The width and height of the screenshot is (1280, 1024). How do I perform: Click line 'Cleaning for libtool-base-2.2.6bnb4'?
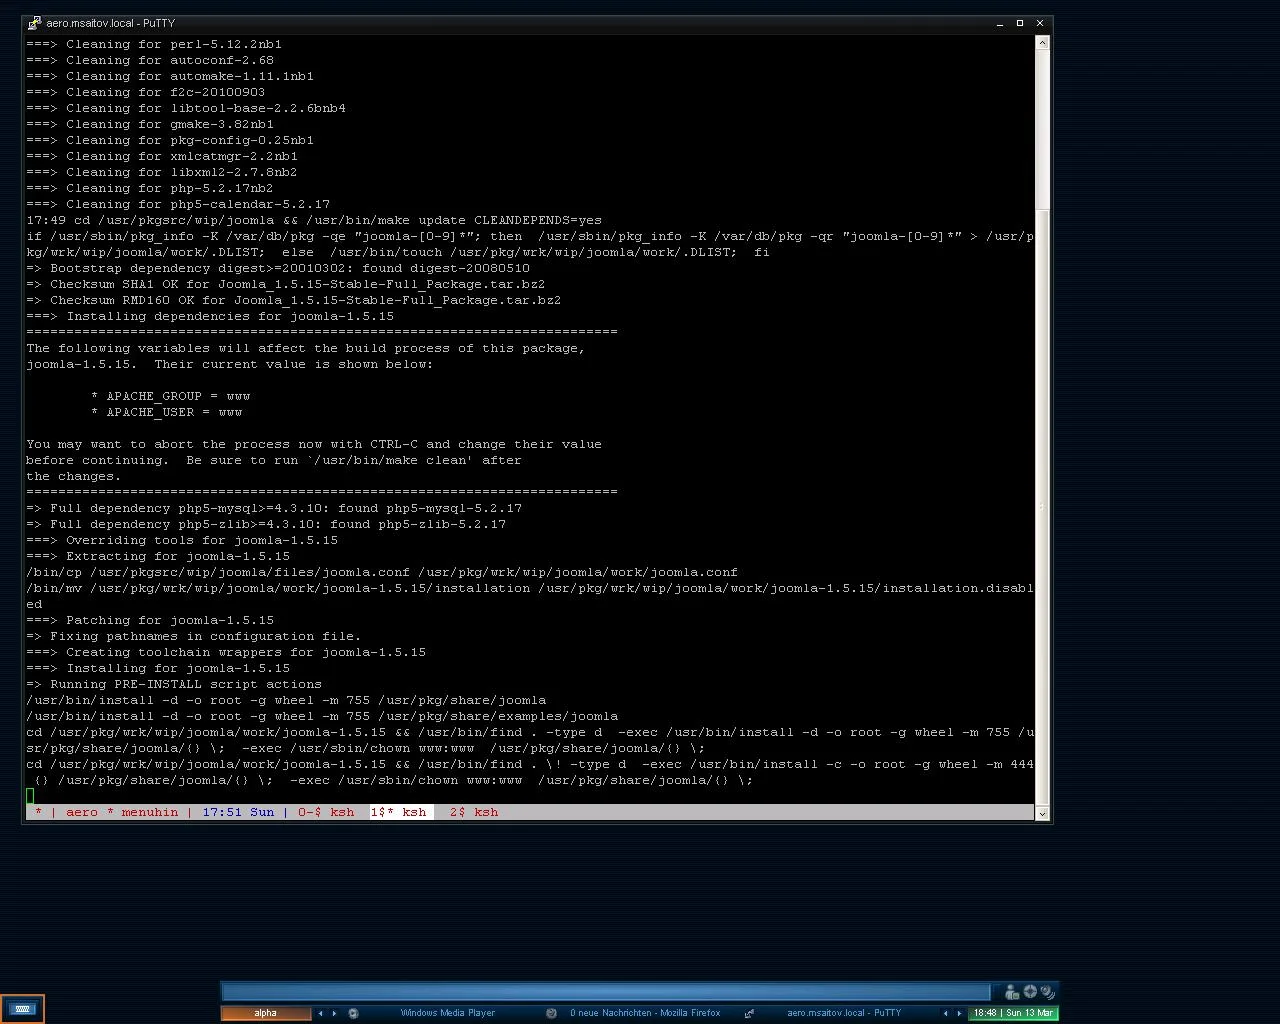tap(186, 108)
